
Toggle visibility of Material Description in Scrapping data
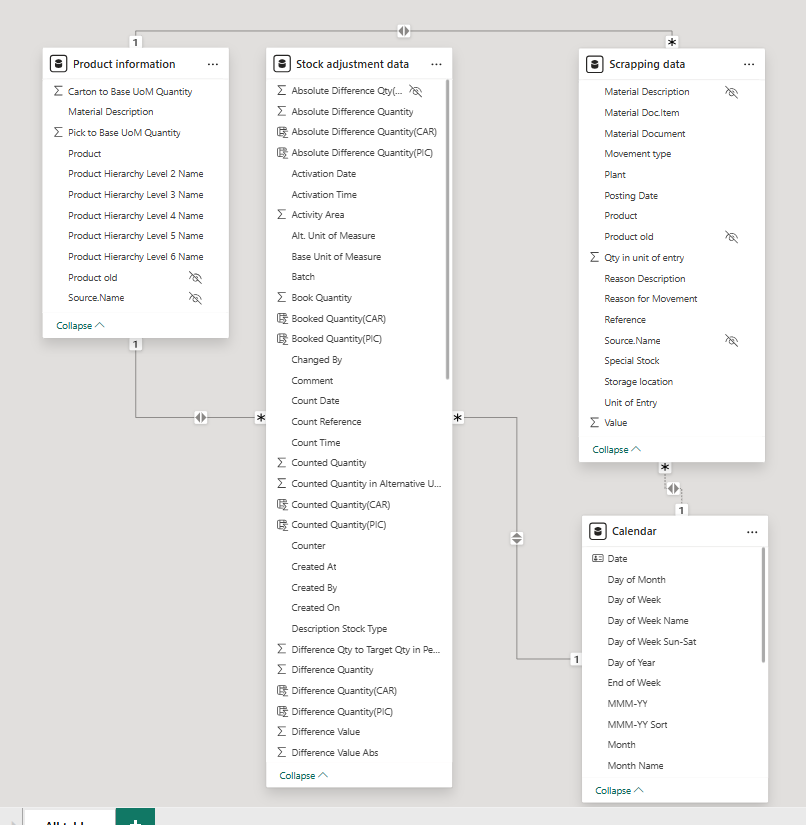pyautogui.click(x=731, y=92)
